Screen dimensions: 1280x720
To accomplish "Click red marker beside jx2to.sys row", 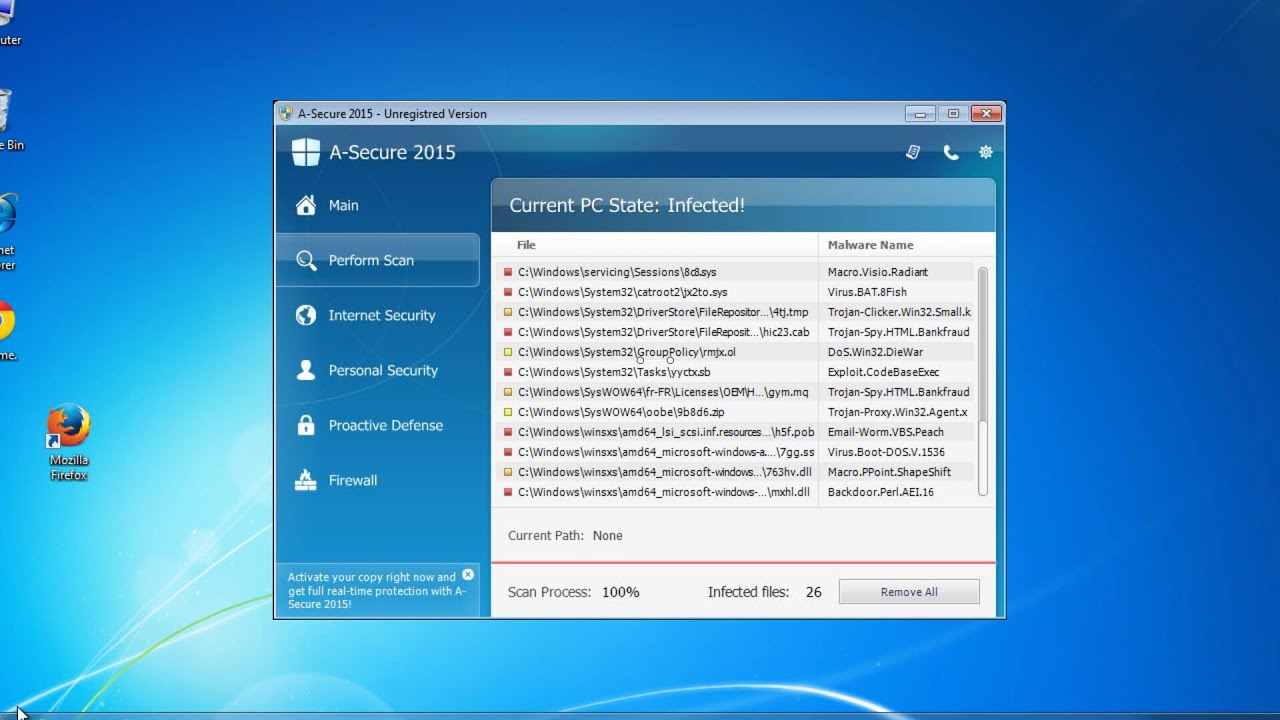I will tap(508, 292).
